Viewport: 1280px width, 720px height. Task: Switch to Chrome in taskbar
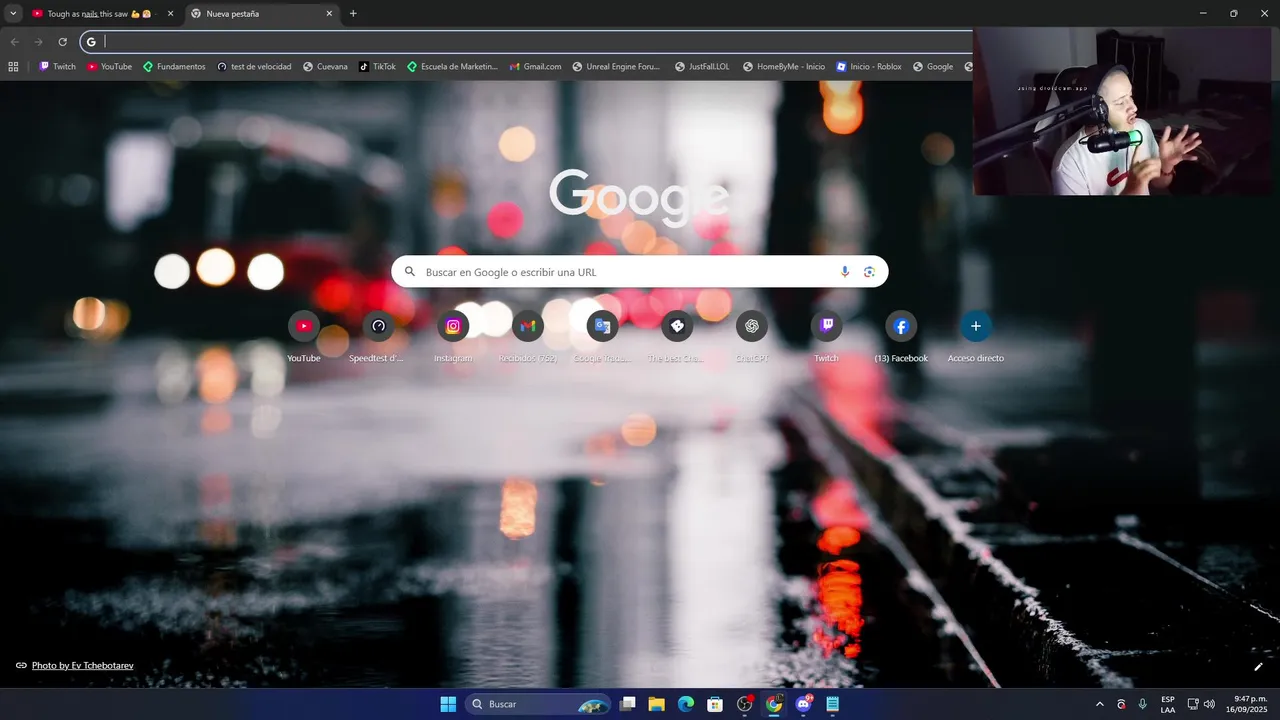click(773, 704)
